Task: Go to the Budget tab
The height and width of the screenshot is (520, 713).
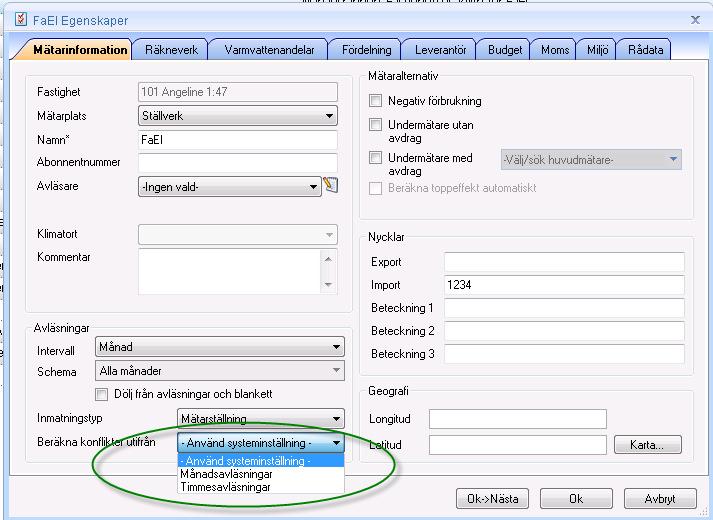Action: click(505, 50)
